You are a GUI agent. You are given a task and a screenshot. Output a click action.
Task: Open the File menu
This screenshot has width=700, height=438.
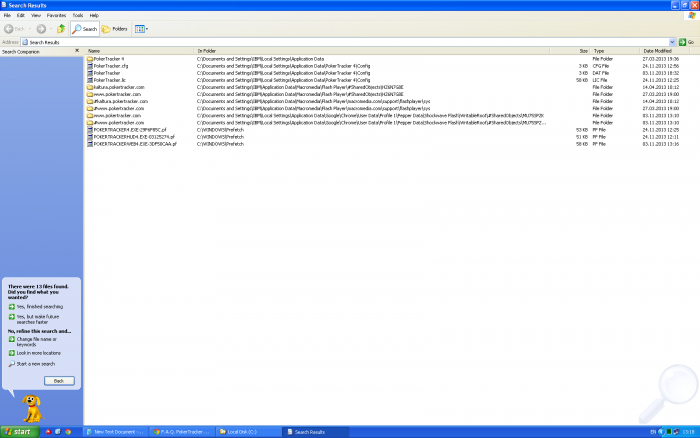click(7, 15)
